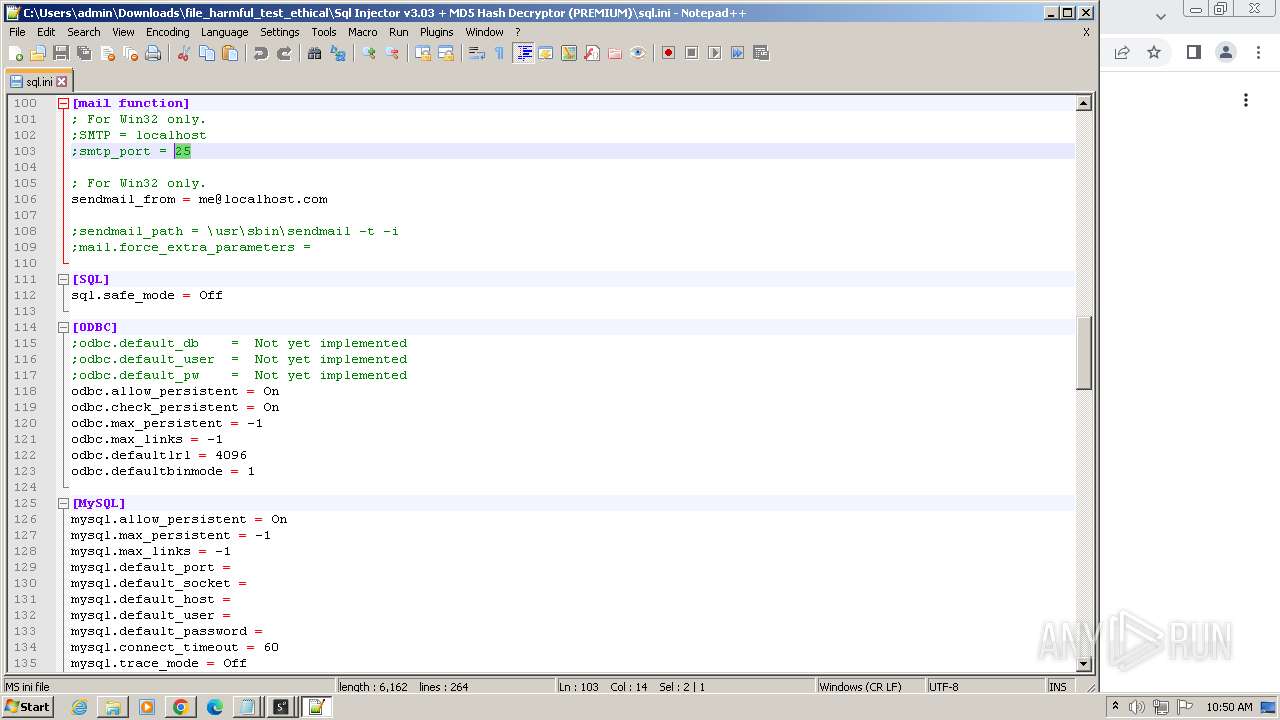
Task: Click the user-defined language icon
Action: [546, 53]
